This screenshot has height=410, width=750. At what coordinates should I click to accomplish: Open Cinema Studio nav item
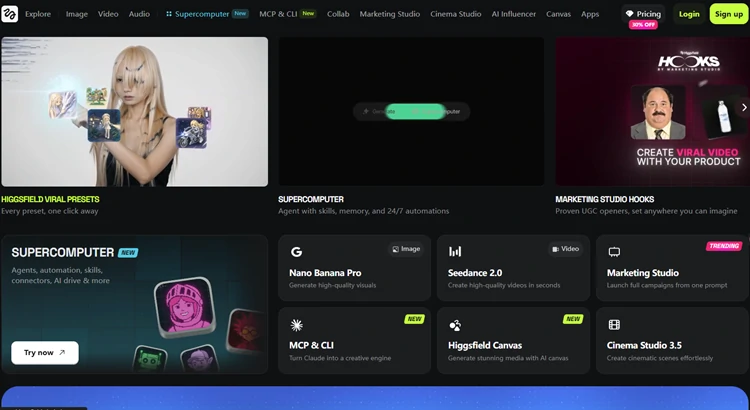coord(456,14)
